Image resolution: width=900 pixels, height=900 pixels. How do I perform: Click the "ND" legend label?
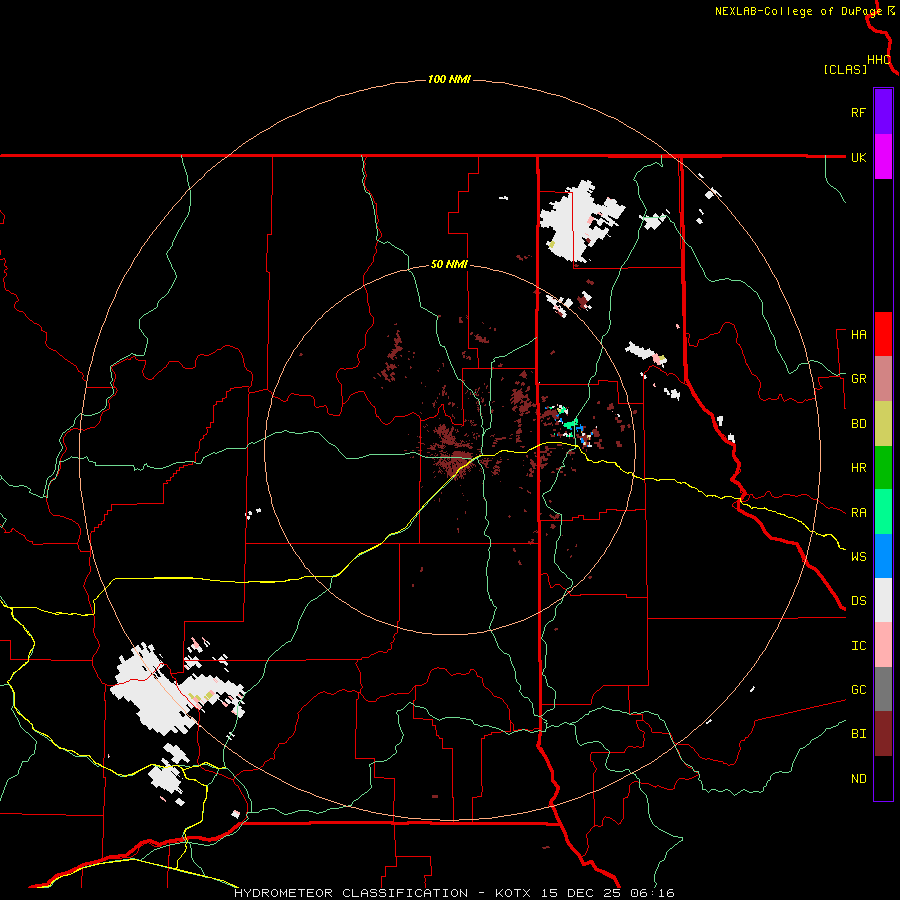coord(859,779)
